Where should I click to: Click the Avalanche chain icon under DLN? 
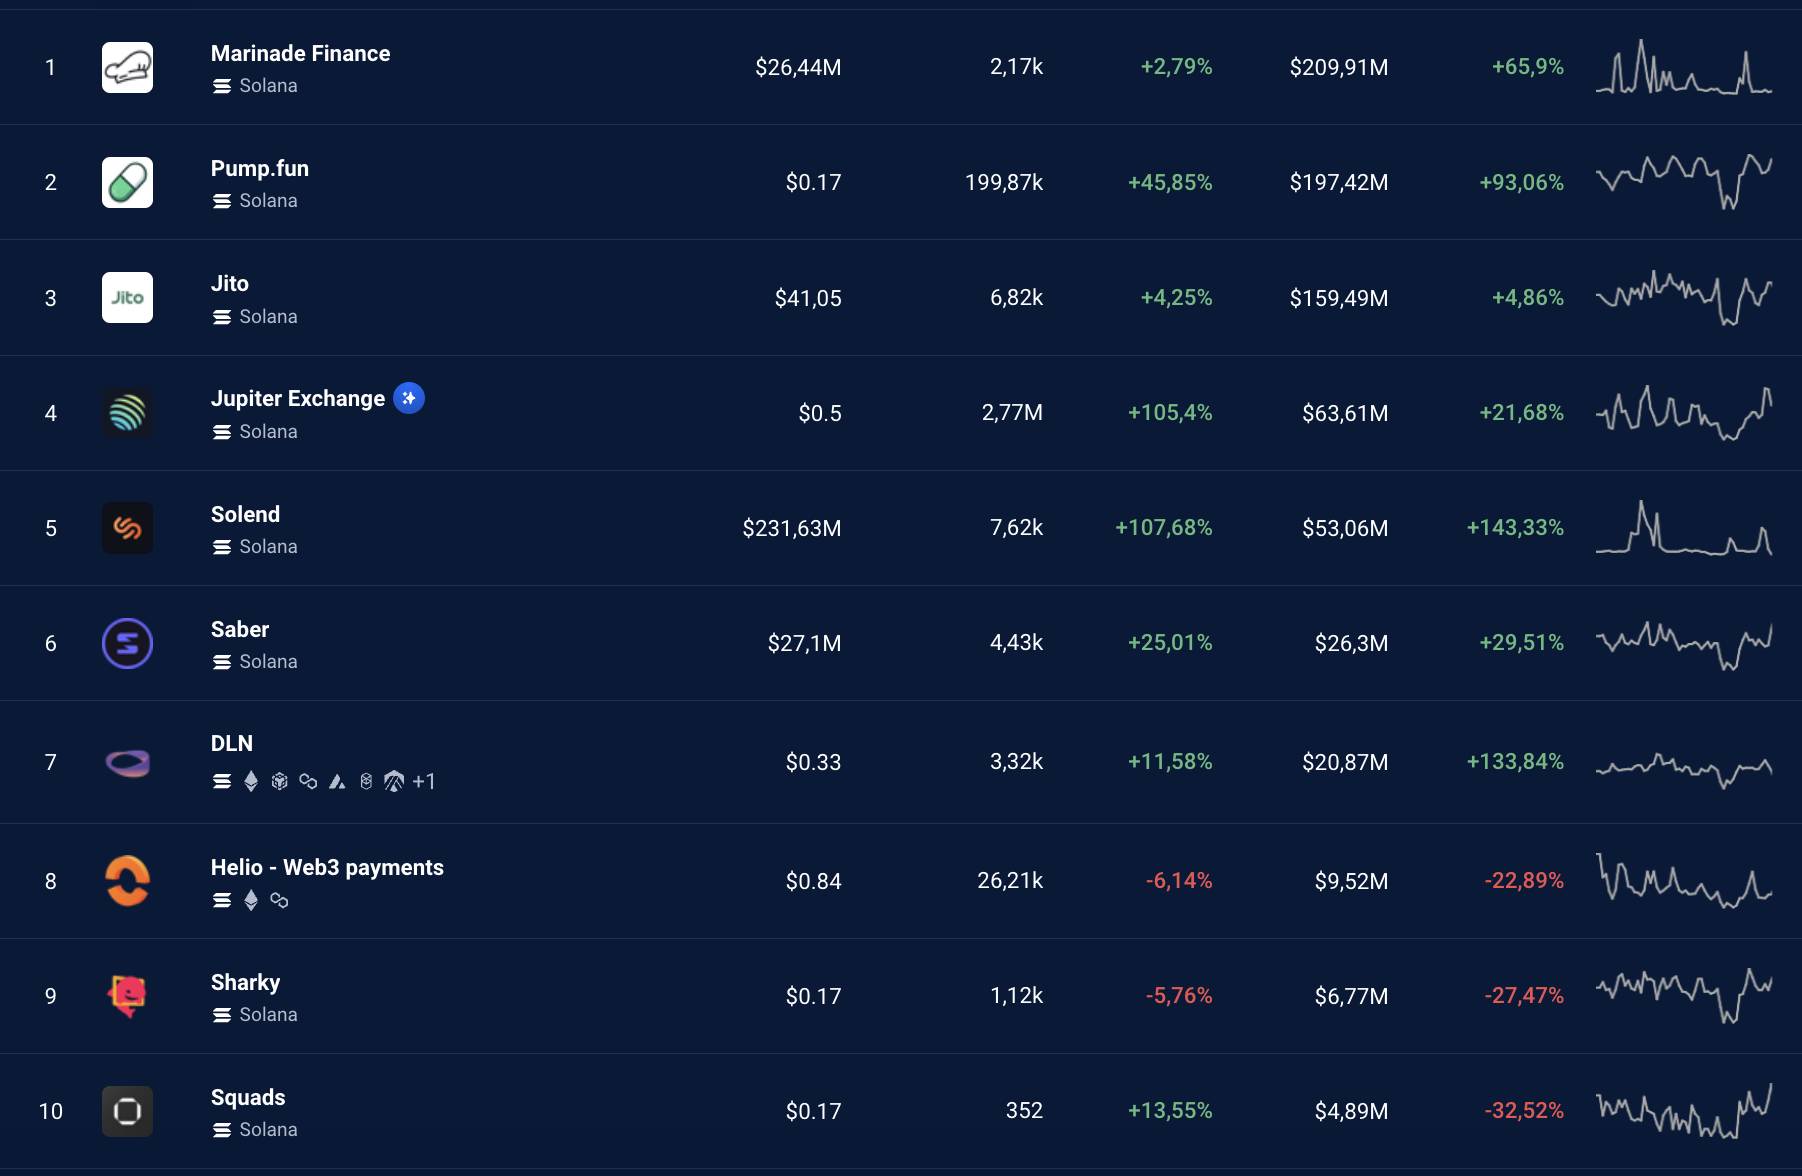coord(337,781)
